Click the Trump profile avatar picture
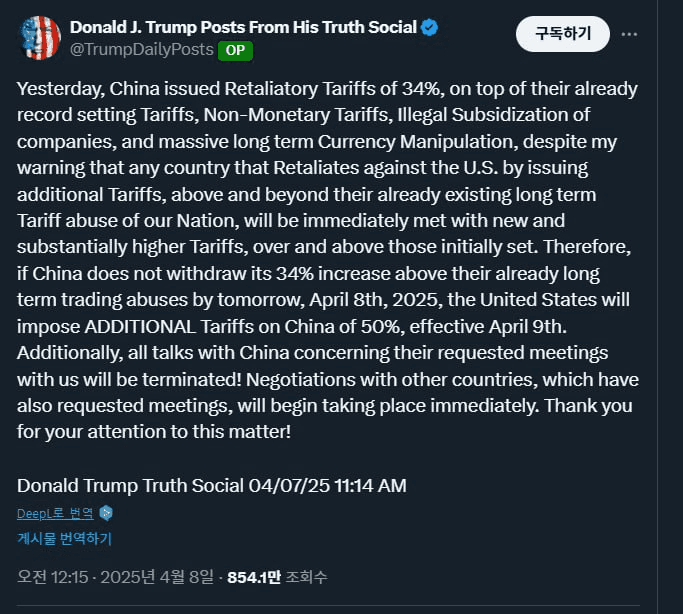Screen dimensions: 683x614 click(39, 38)
